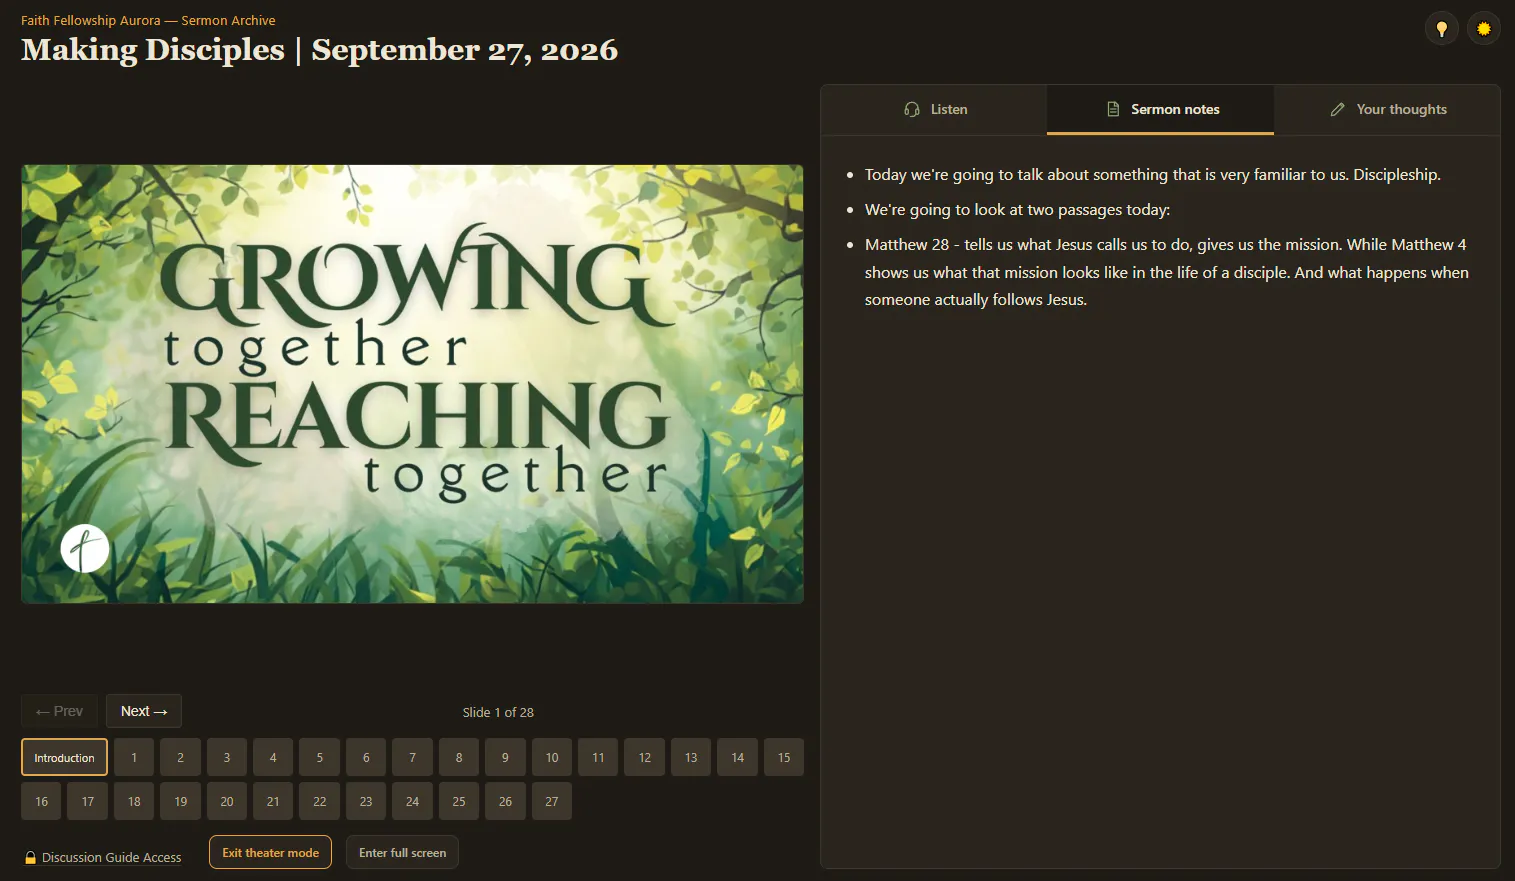This screenshot has height=881, width=1515.
Task: Jump to slide 9
Action: [505, 757]
